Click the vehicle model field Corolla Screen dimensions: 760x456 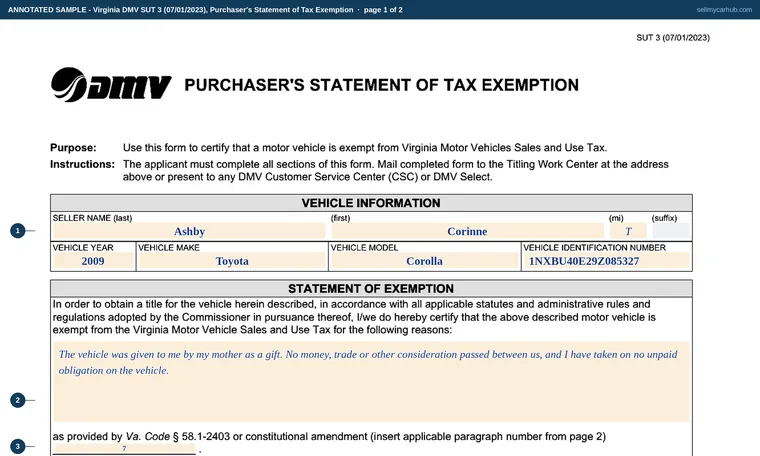(x=425, y=261)
